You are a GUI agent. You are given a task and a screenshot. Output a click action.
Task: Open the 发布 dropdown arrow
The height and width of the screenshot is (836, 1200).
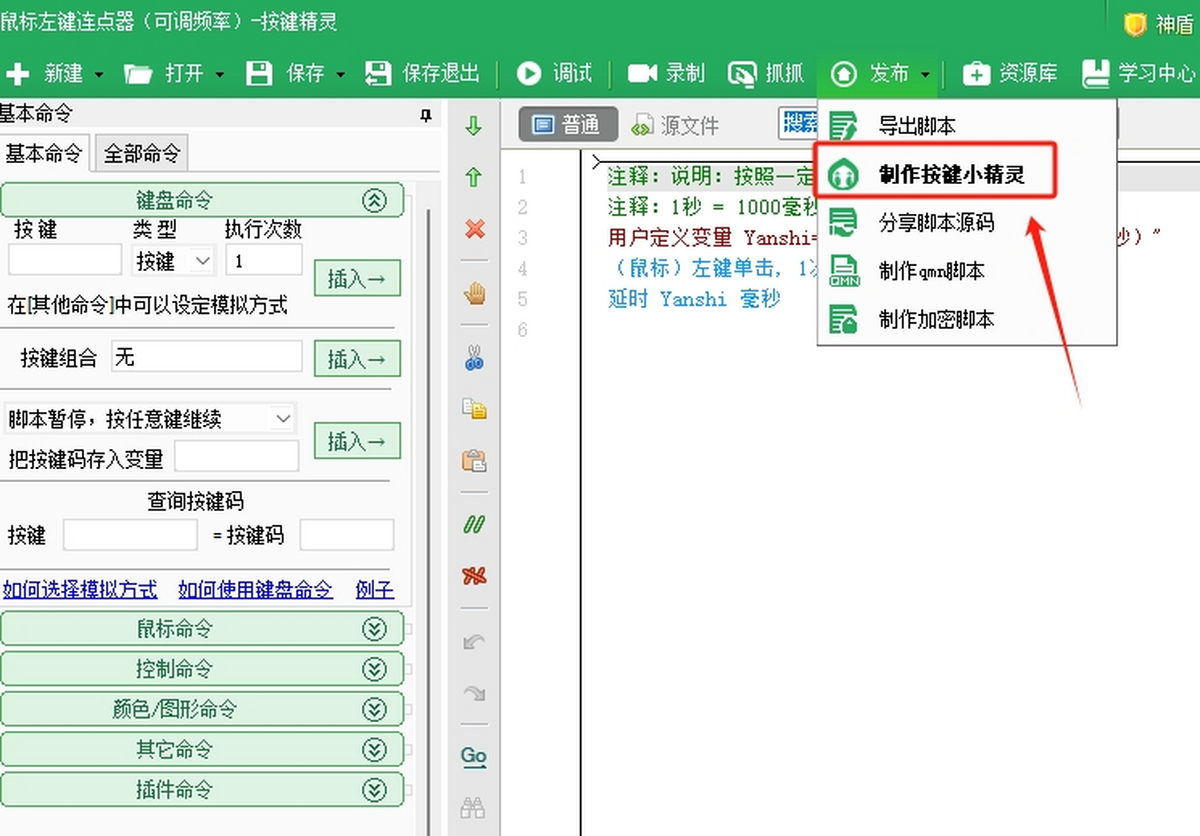pyautogui.click(x=925, y=74)
